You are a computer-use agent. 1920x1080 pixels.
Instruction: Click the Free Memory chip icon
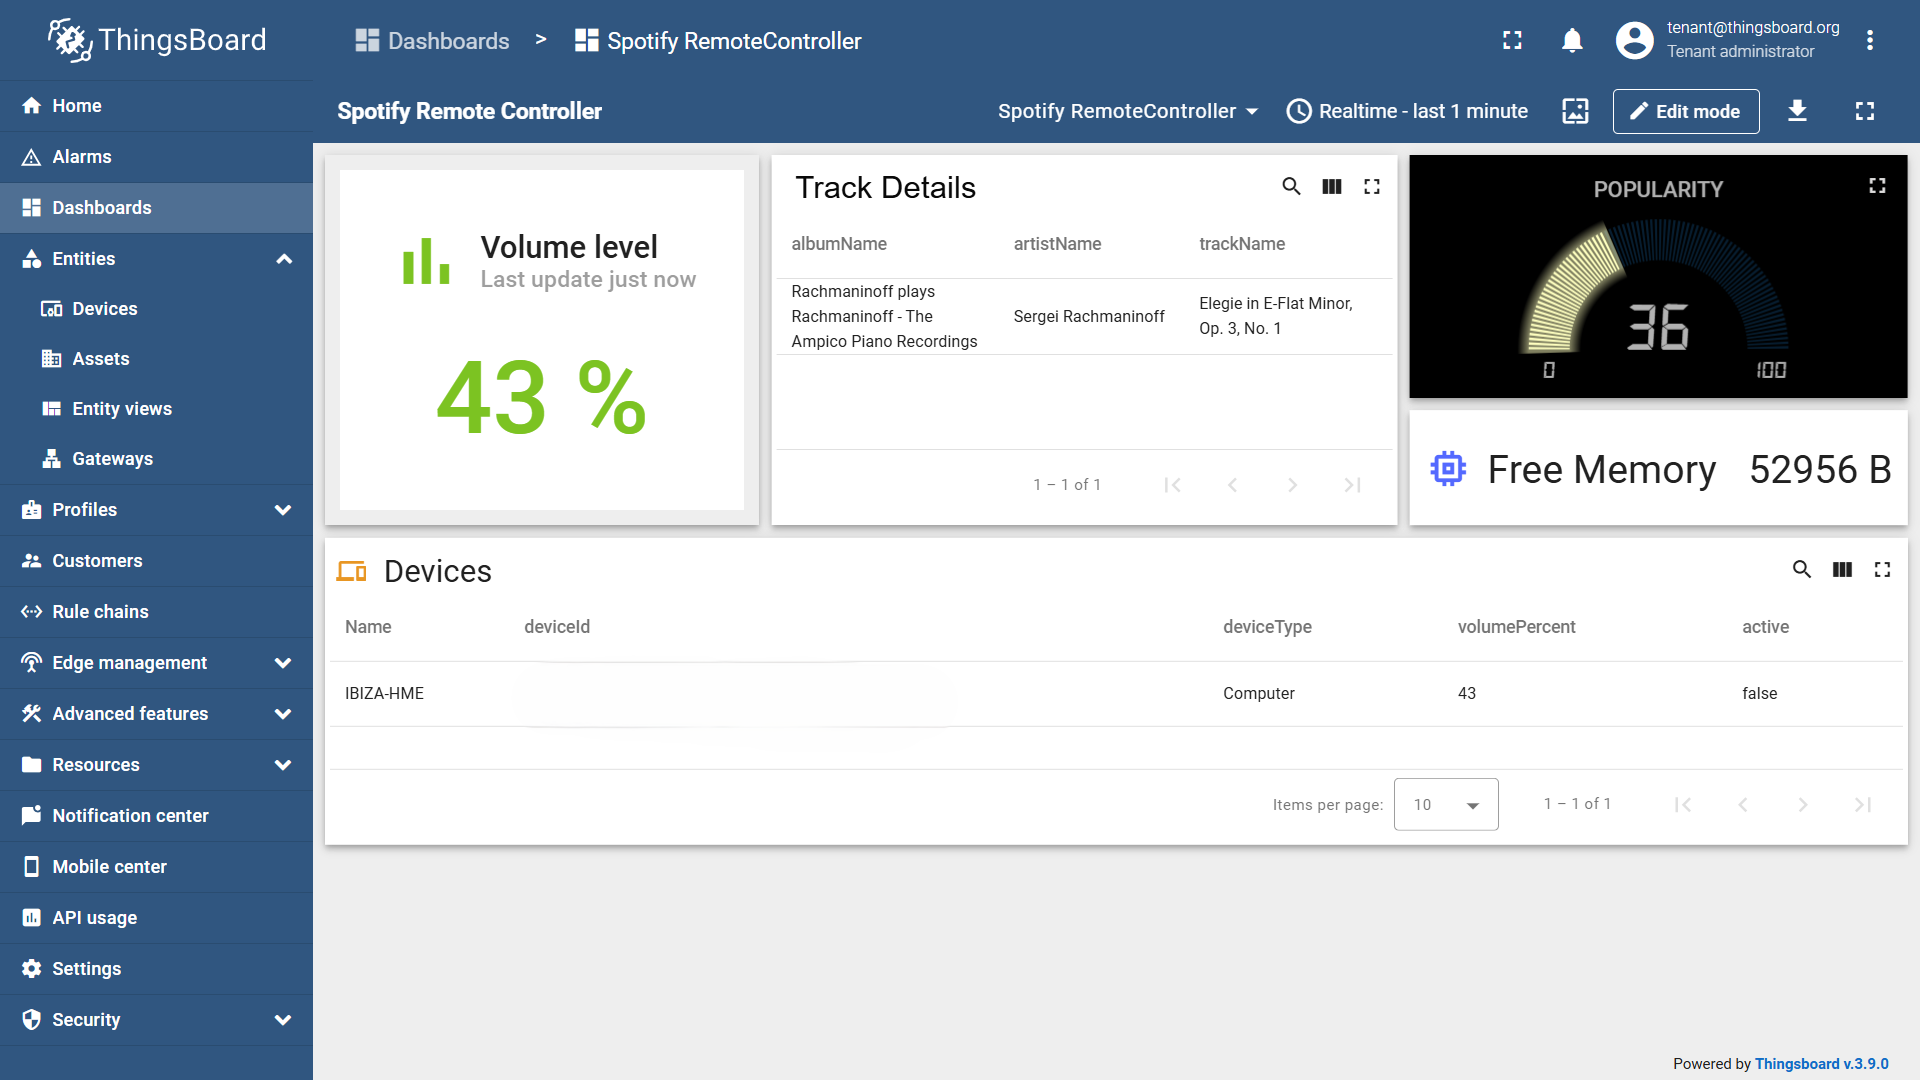coord(1447,468)
